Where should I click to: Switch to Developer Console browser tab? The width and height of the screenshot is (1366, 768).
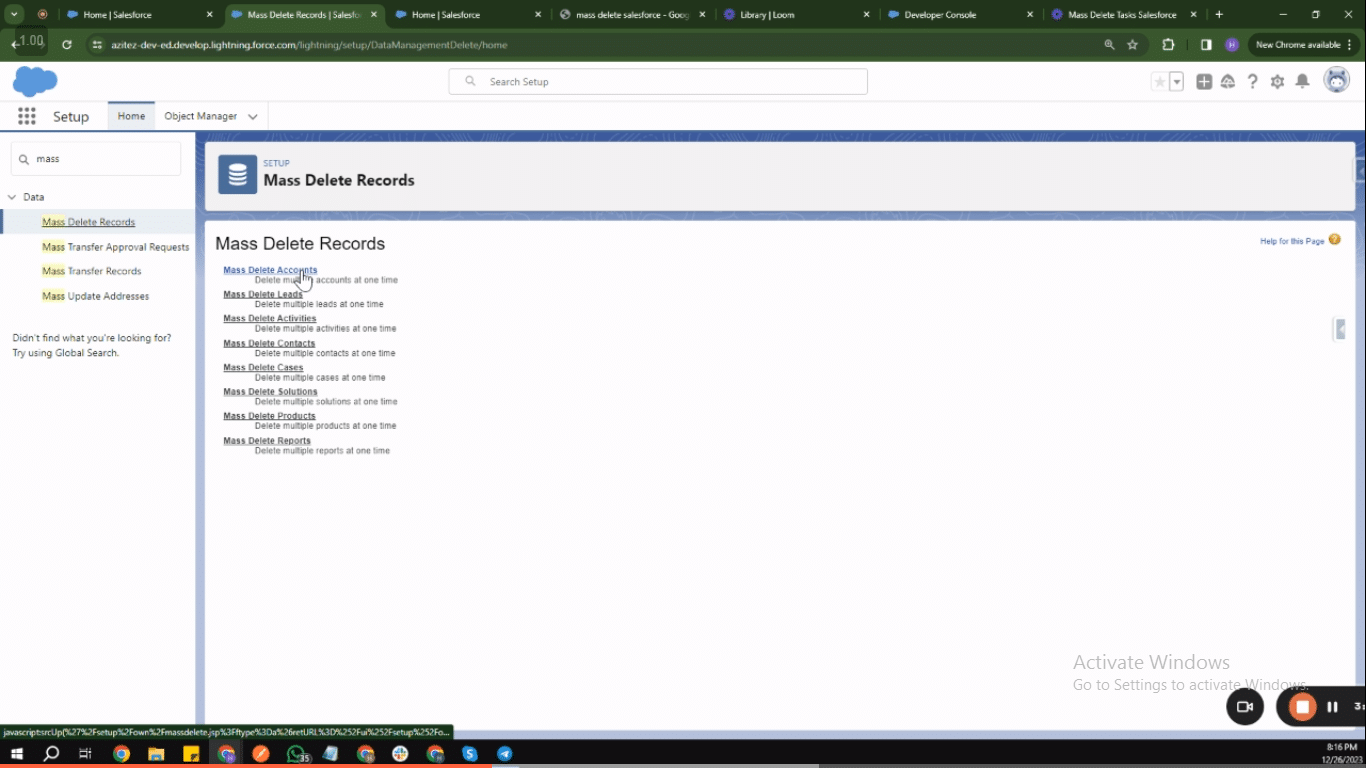pos(962,15)
